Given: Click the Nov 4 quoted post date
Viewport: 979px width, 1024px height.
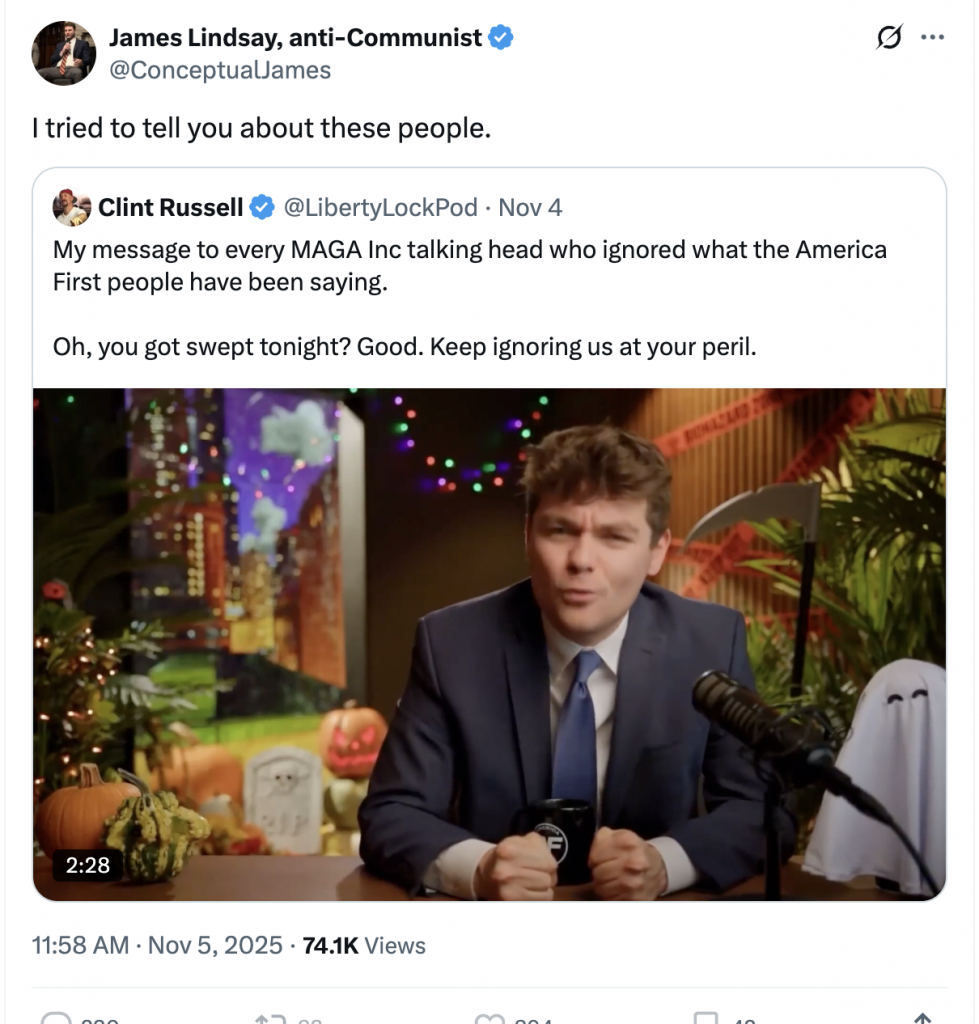Looking at the screenshot, I should [x=530, y=208].
